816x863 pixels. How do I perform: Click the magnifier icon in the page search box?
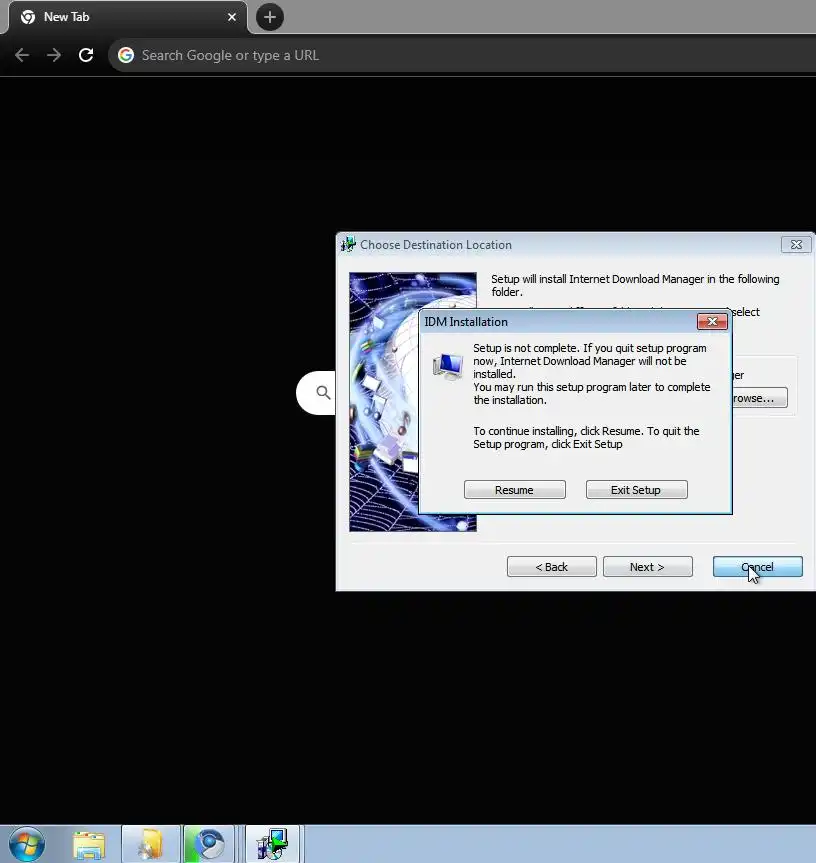pos(324,392)
